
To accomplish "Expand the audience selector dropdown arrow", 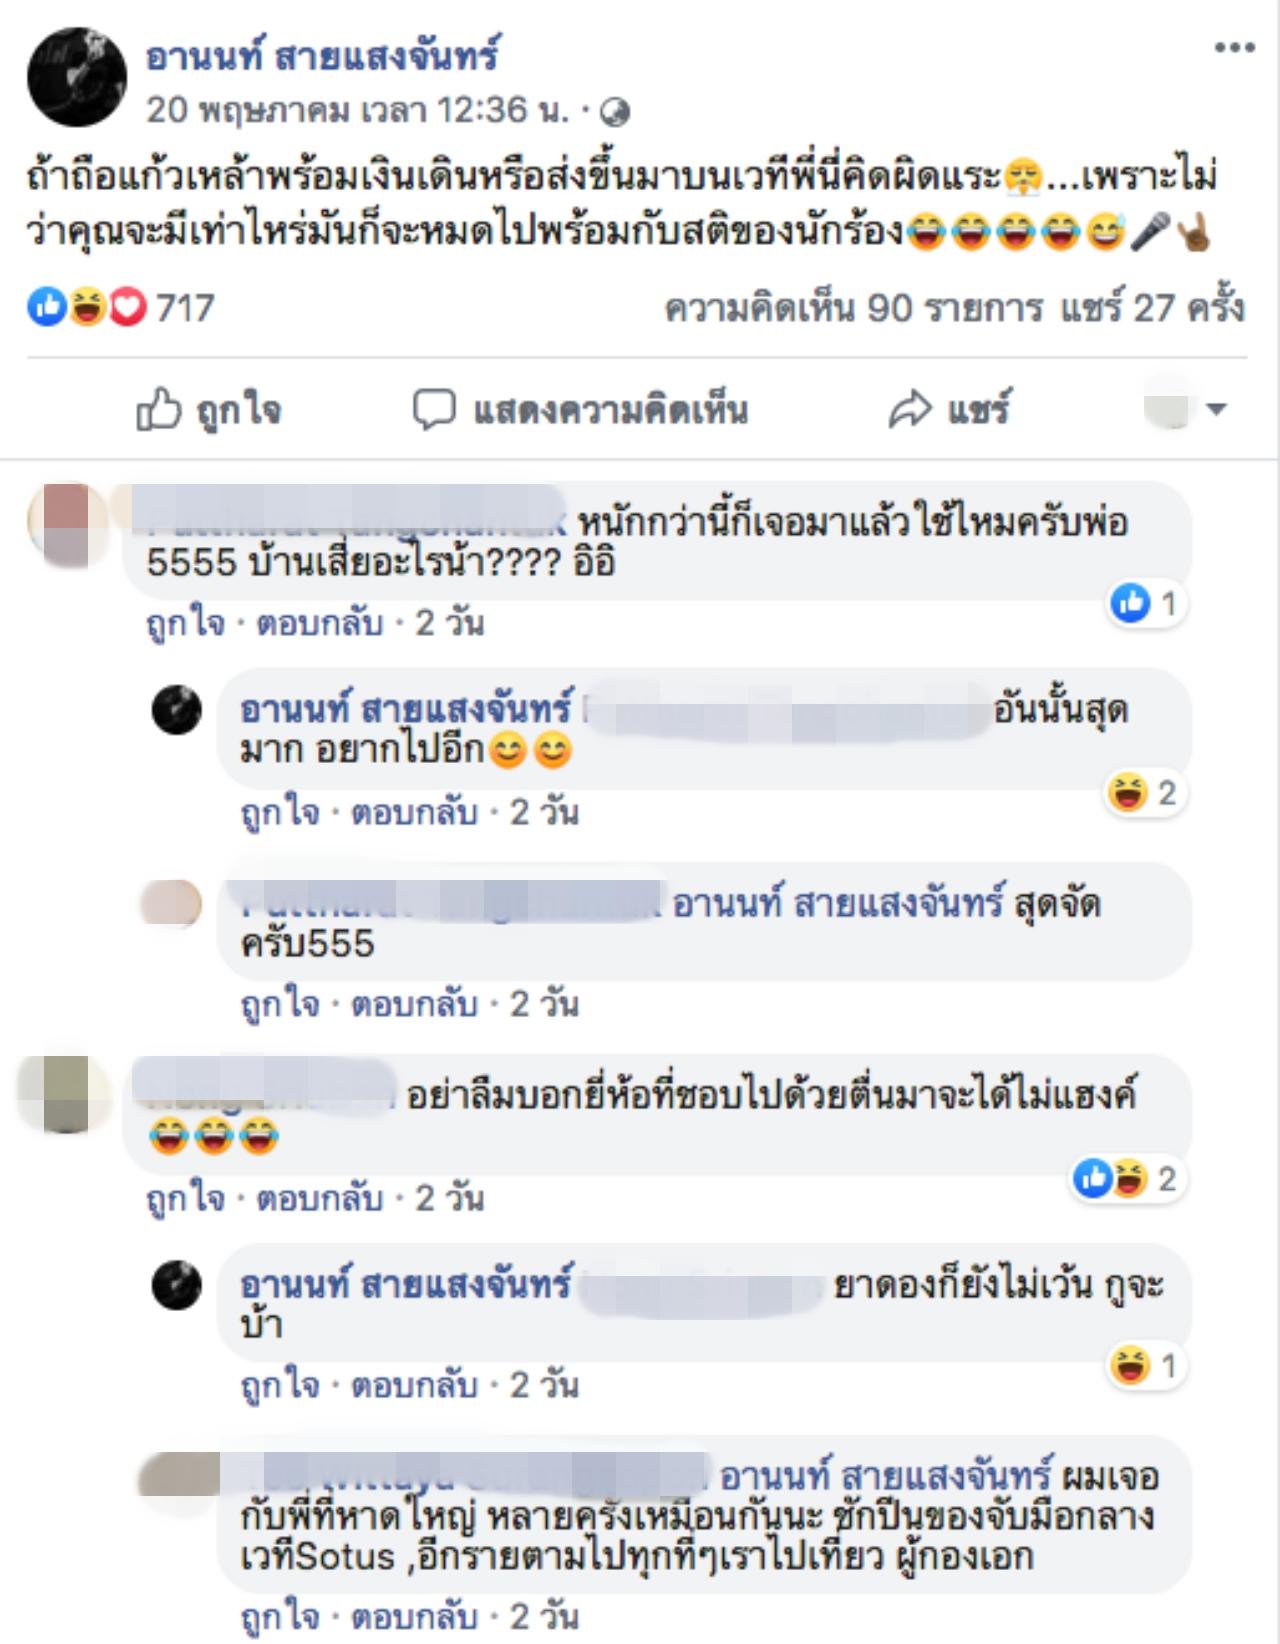I will point(1216,409).
